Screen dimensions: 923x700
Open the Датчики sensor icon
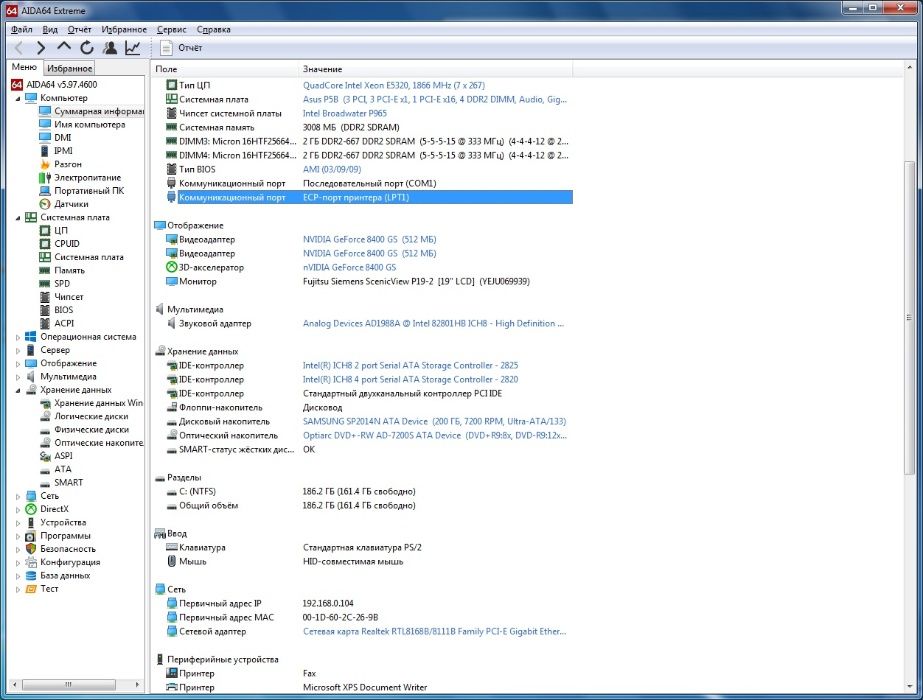45,204
